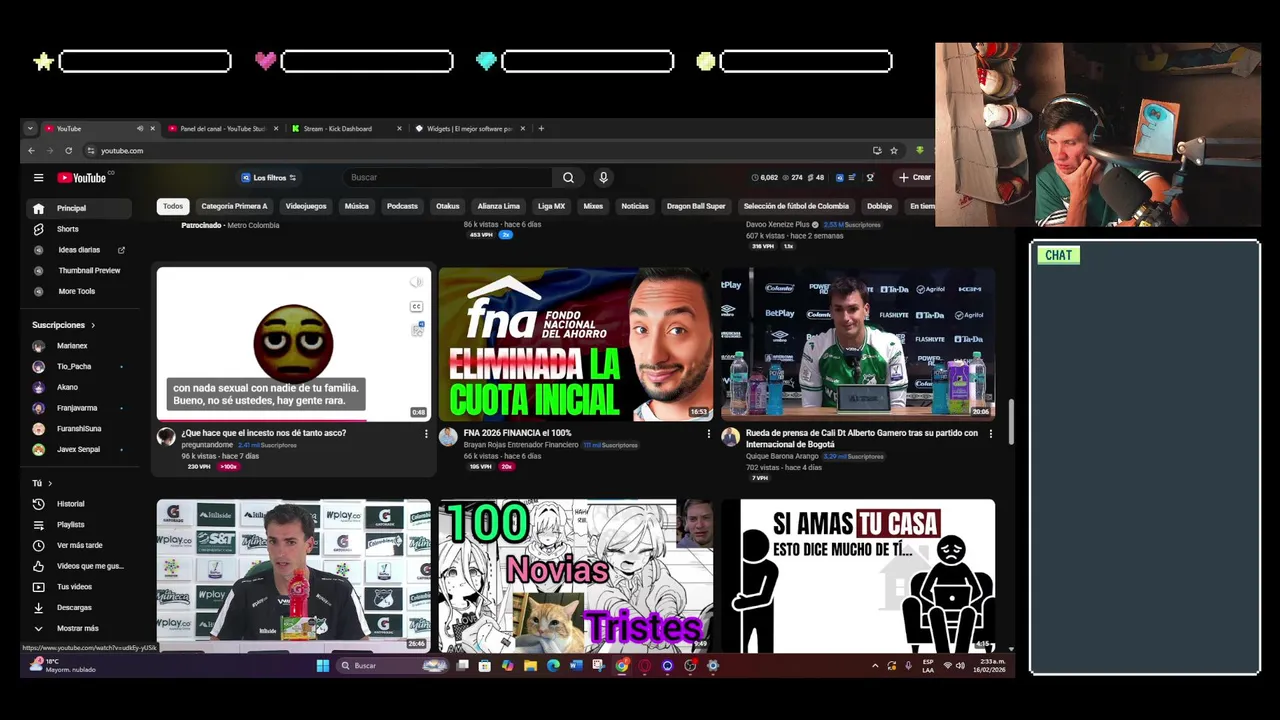Reload the page in browser
1280x720 pixels.
[68, 151]
